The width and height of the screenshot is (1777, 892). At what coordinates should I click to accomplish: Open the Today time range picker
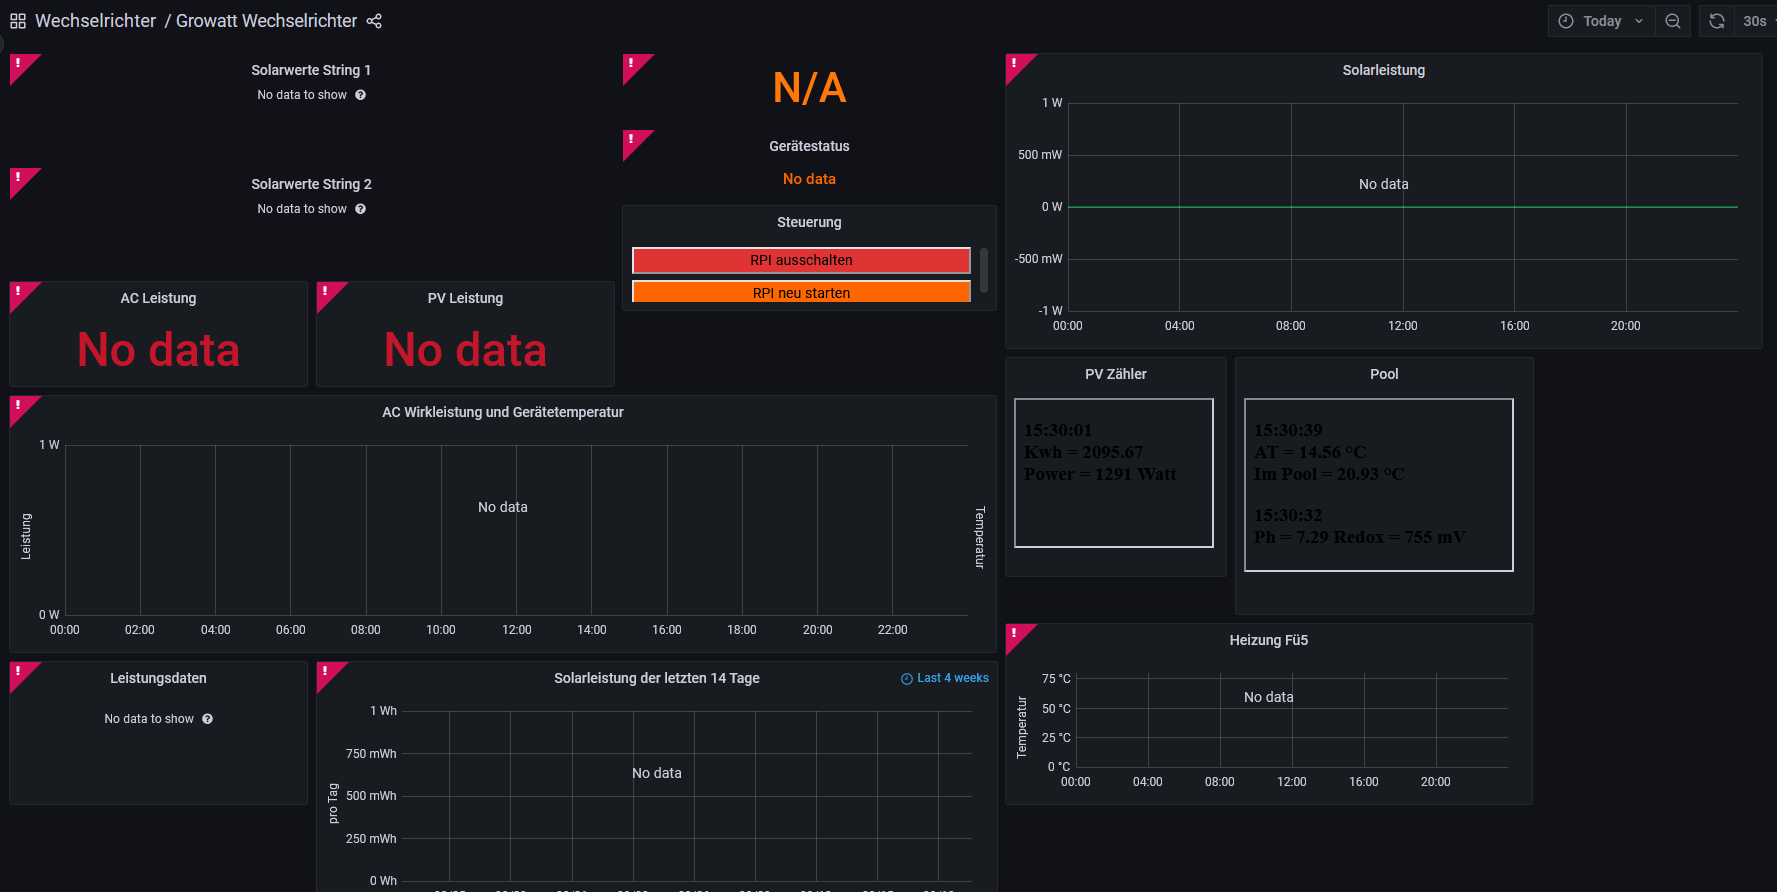pyautogui.click(x=1601, y=21)
